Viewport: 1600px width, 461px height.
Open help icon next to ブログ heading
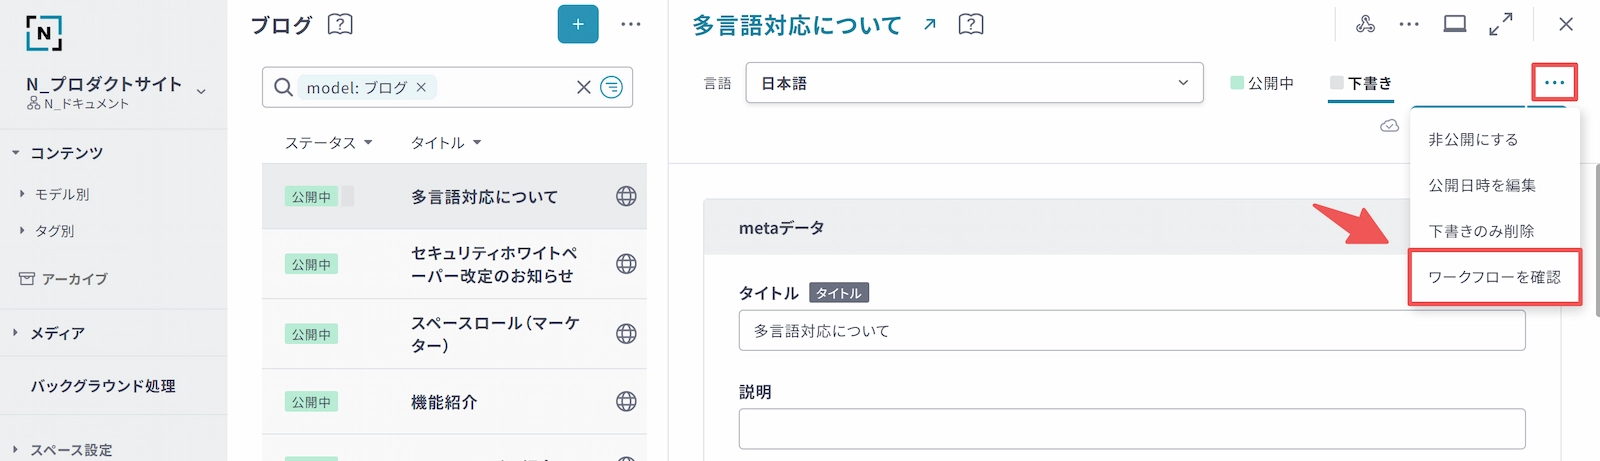coord(340,24)
